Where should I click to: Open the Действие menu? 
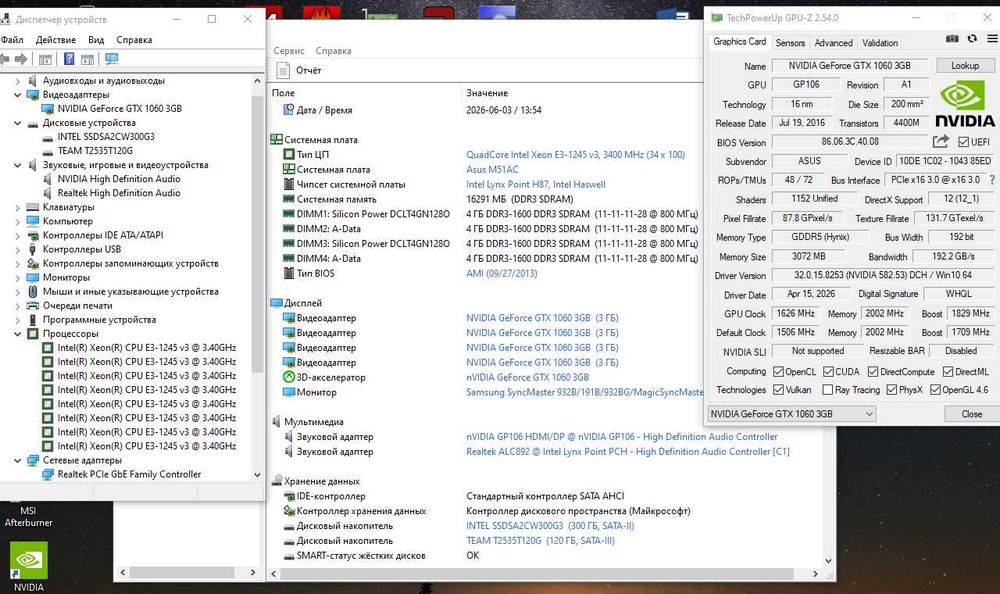tap(55, 40)
